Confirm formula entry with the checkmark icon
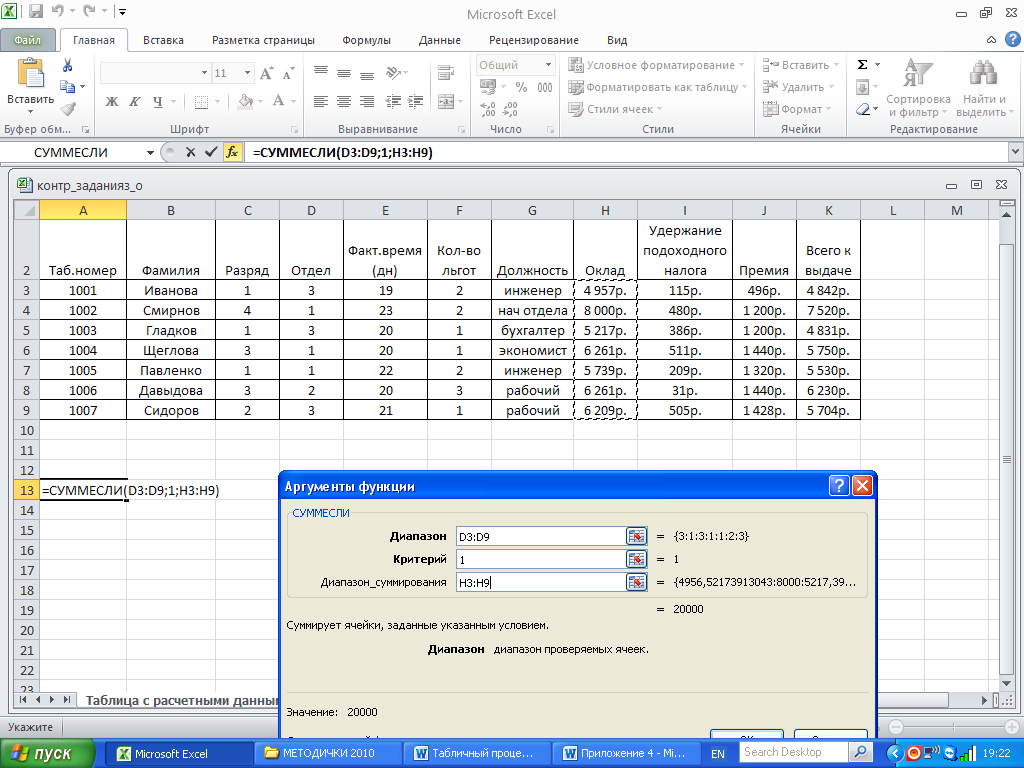The width and height of the screenshot is (1024, 768). [210, 152]
